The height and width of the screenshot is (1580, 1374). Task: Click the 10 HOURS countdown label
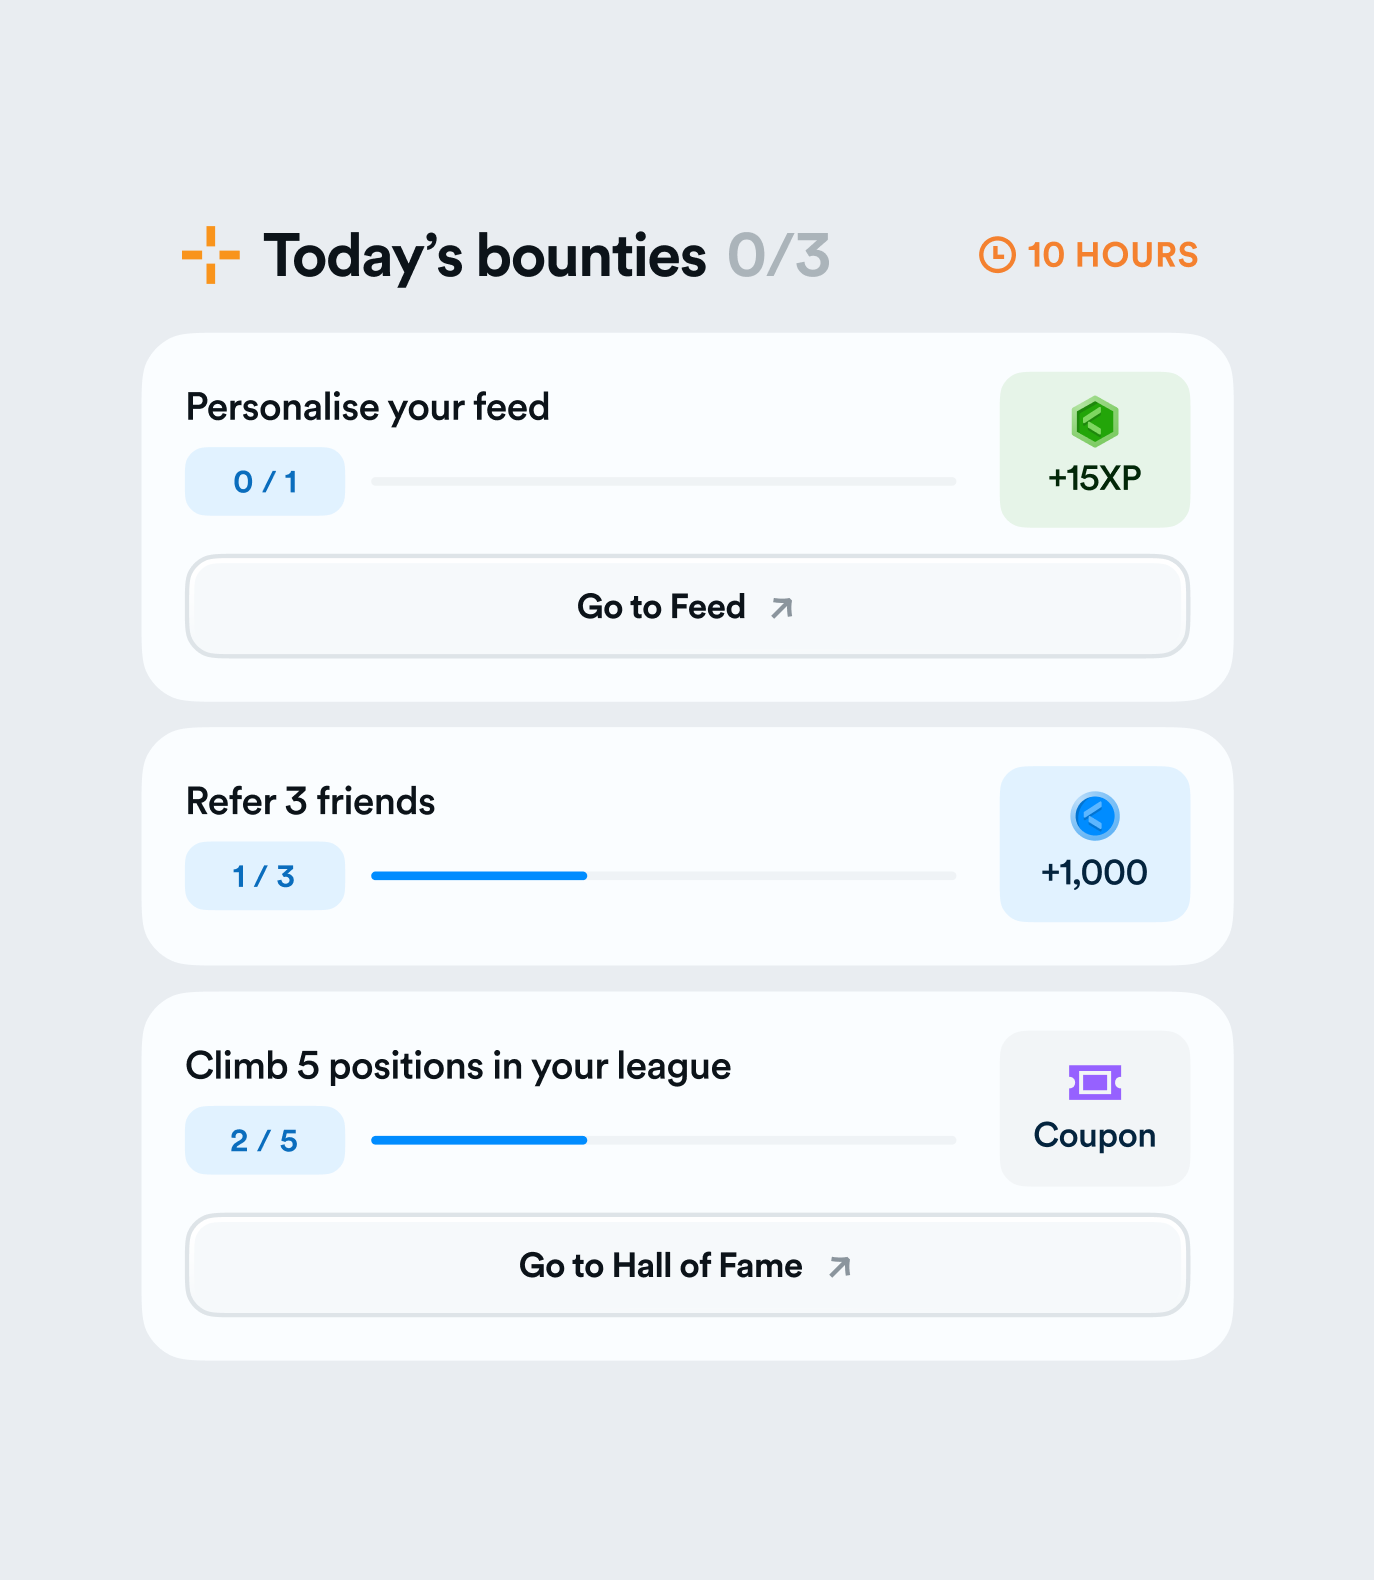[1112, 255]
